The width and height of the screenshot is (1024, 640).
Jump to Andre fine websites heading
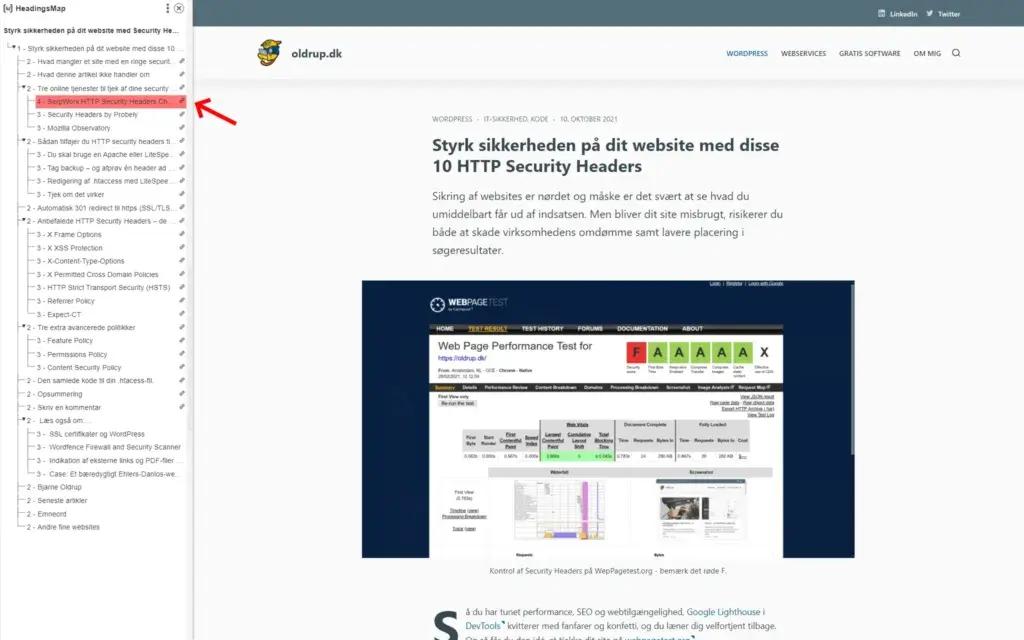63,527
